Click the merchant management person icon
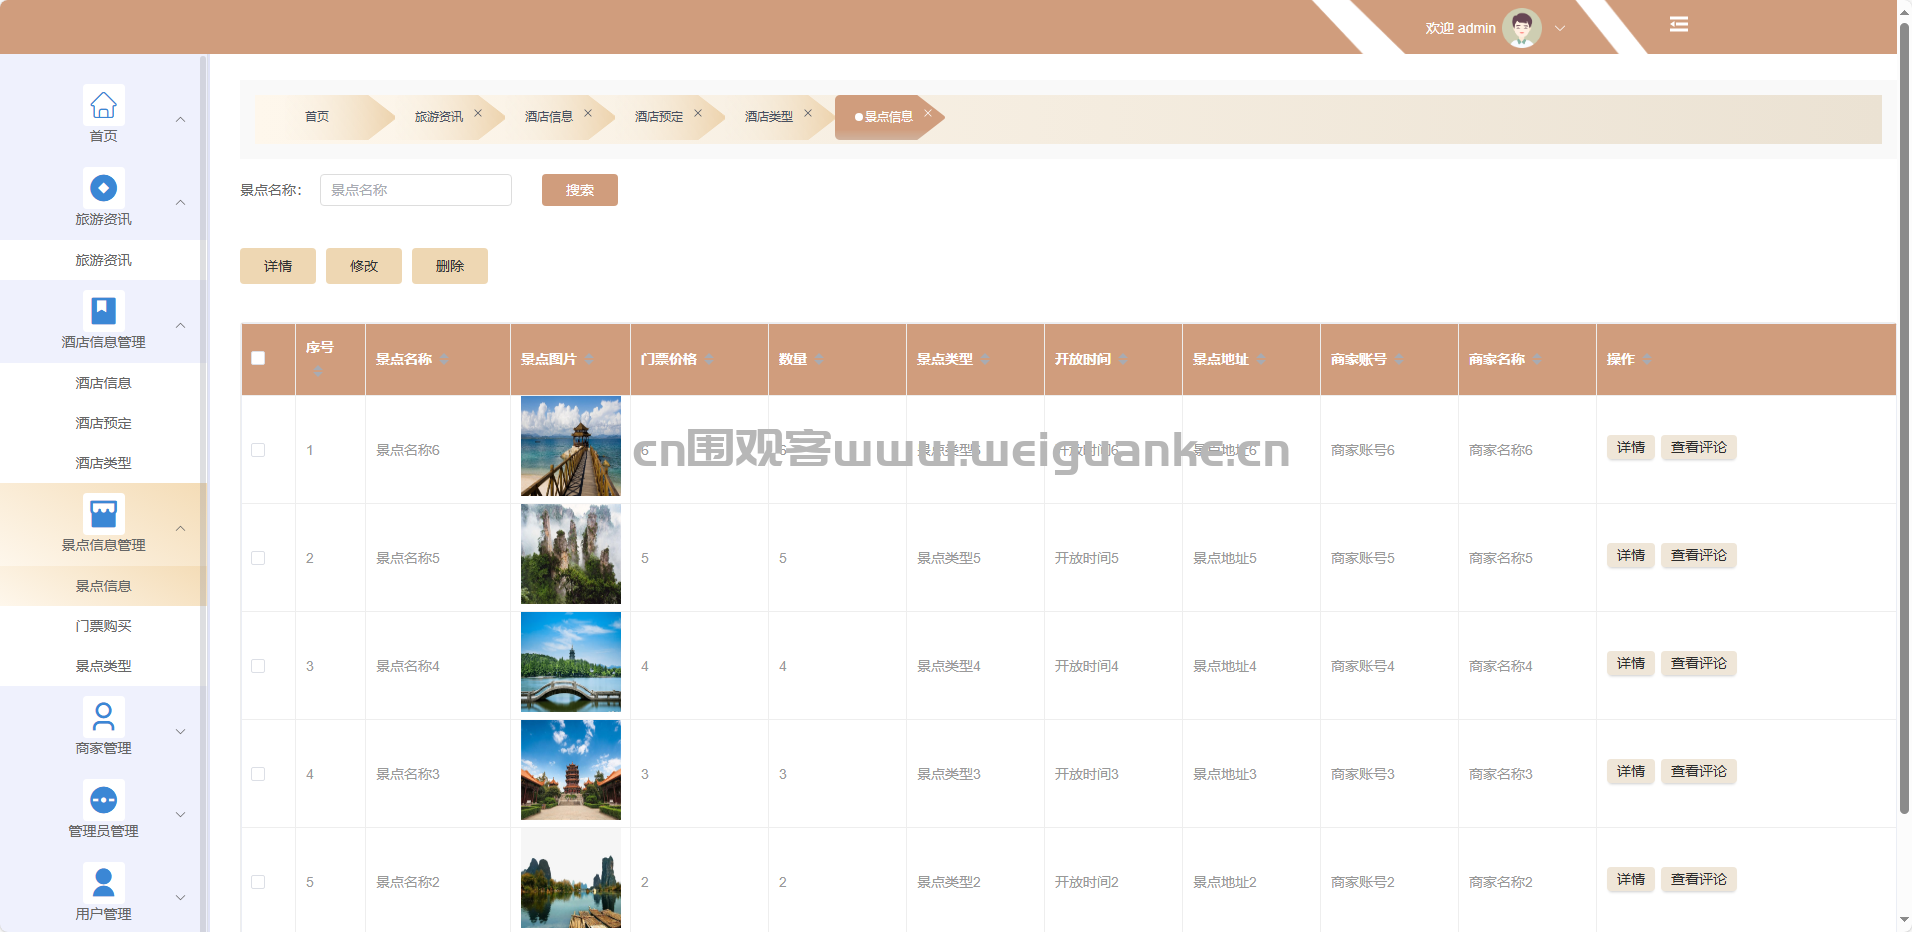 [x=103, y=717]
